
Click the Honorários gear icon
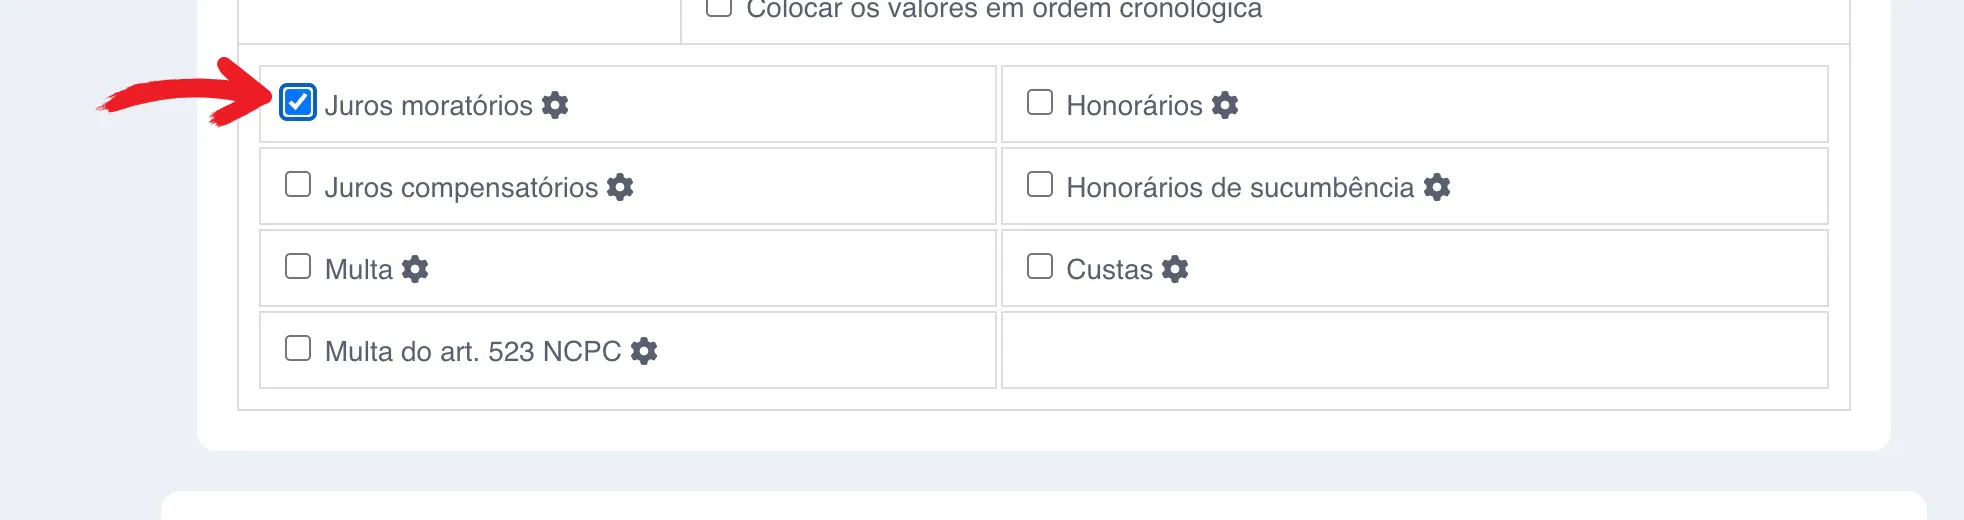pos(1225,105)
